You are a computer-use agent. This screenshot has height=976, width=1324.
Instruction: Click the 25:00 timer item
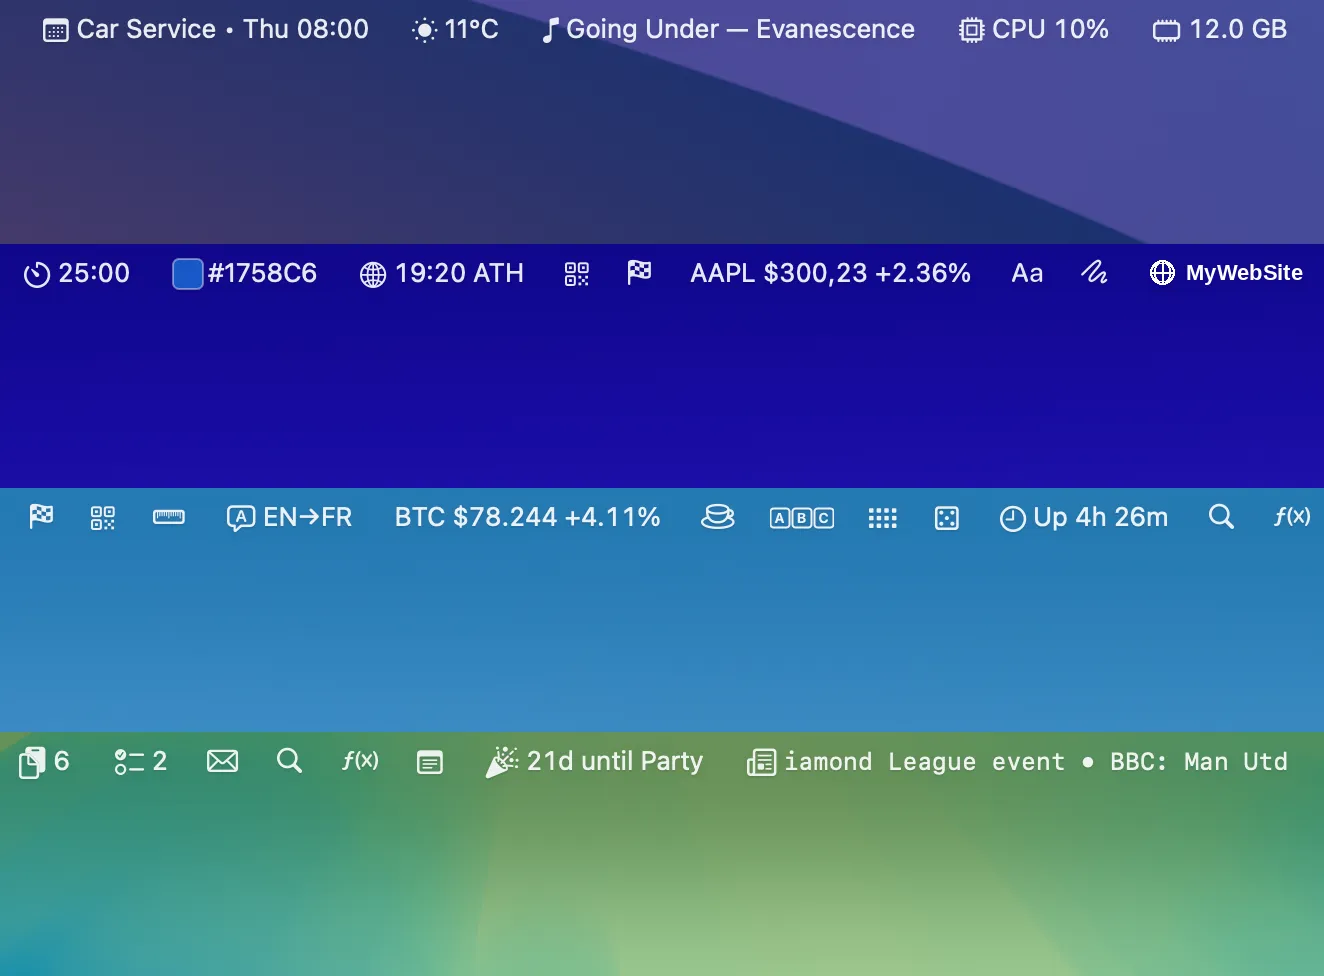(77, 273)
